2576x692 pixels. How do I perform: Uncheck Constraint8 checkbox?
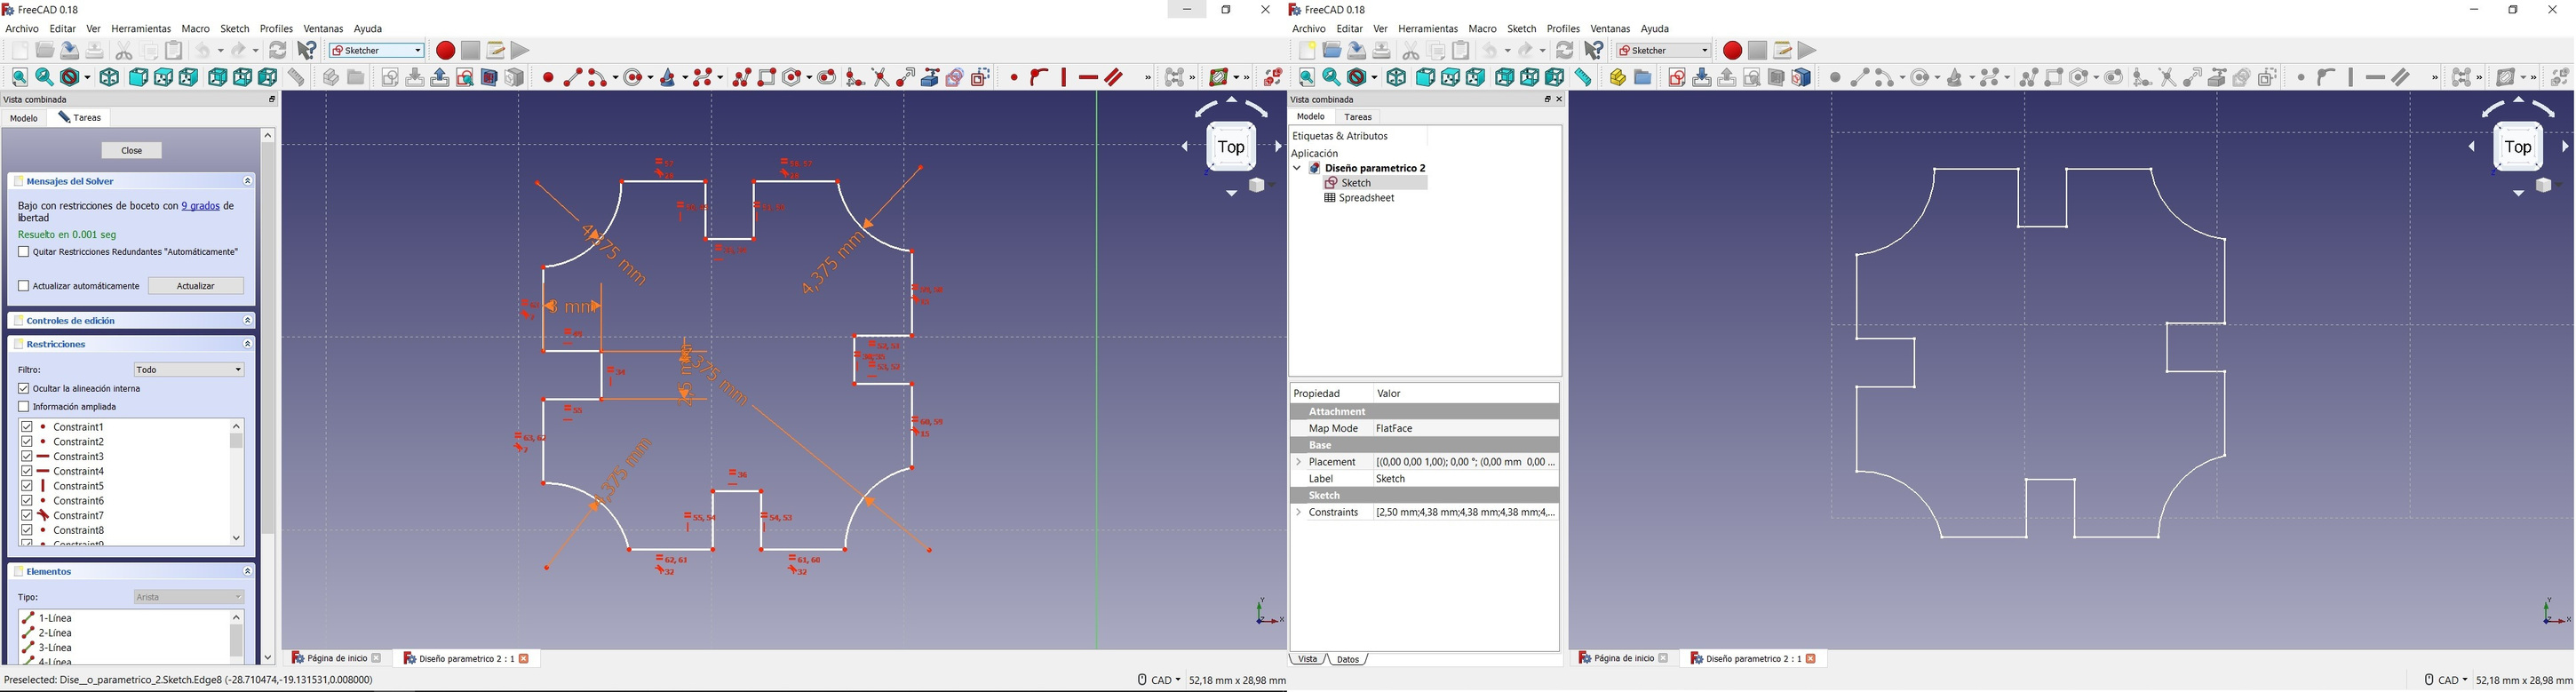point(27,530)
